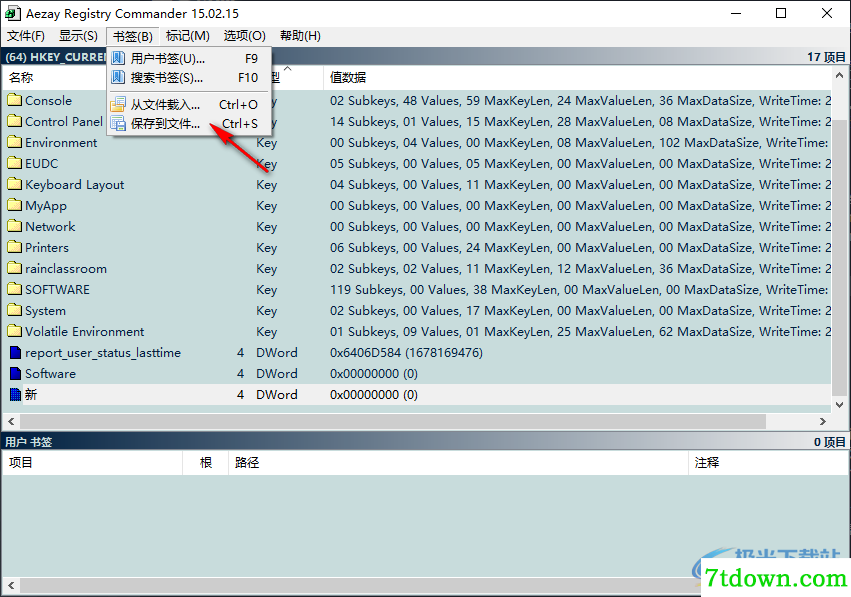Click the report_user_status_lasttime value icon
This screenshot has height=597, width=851.
(x=16, y=353)
